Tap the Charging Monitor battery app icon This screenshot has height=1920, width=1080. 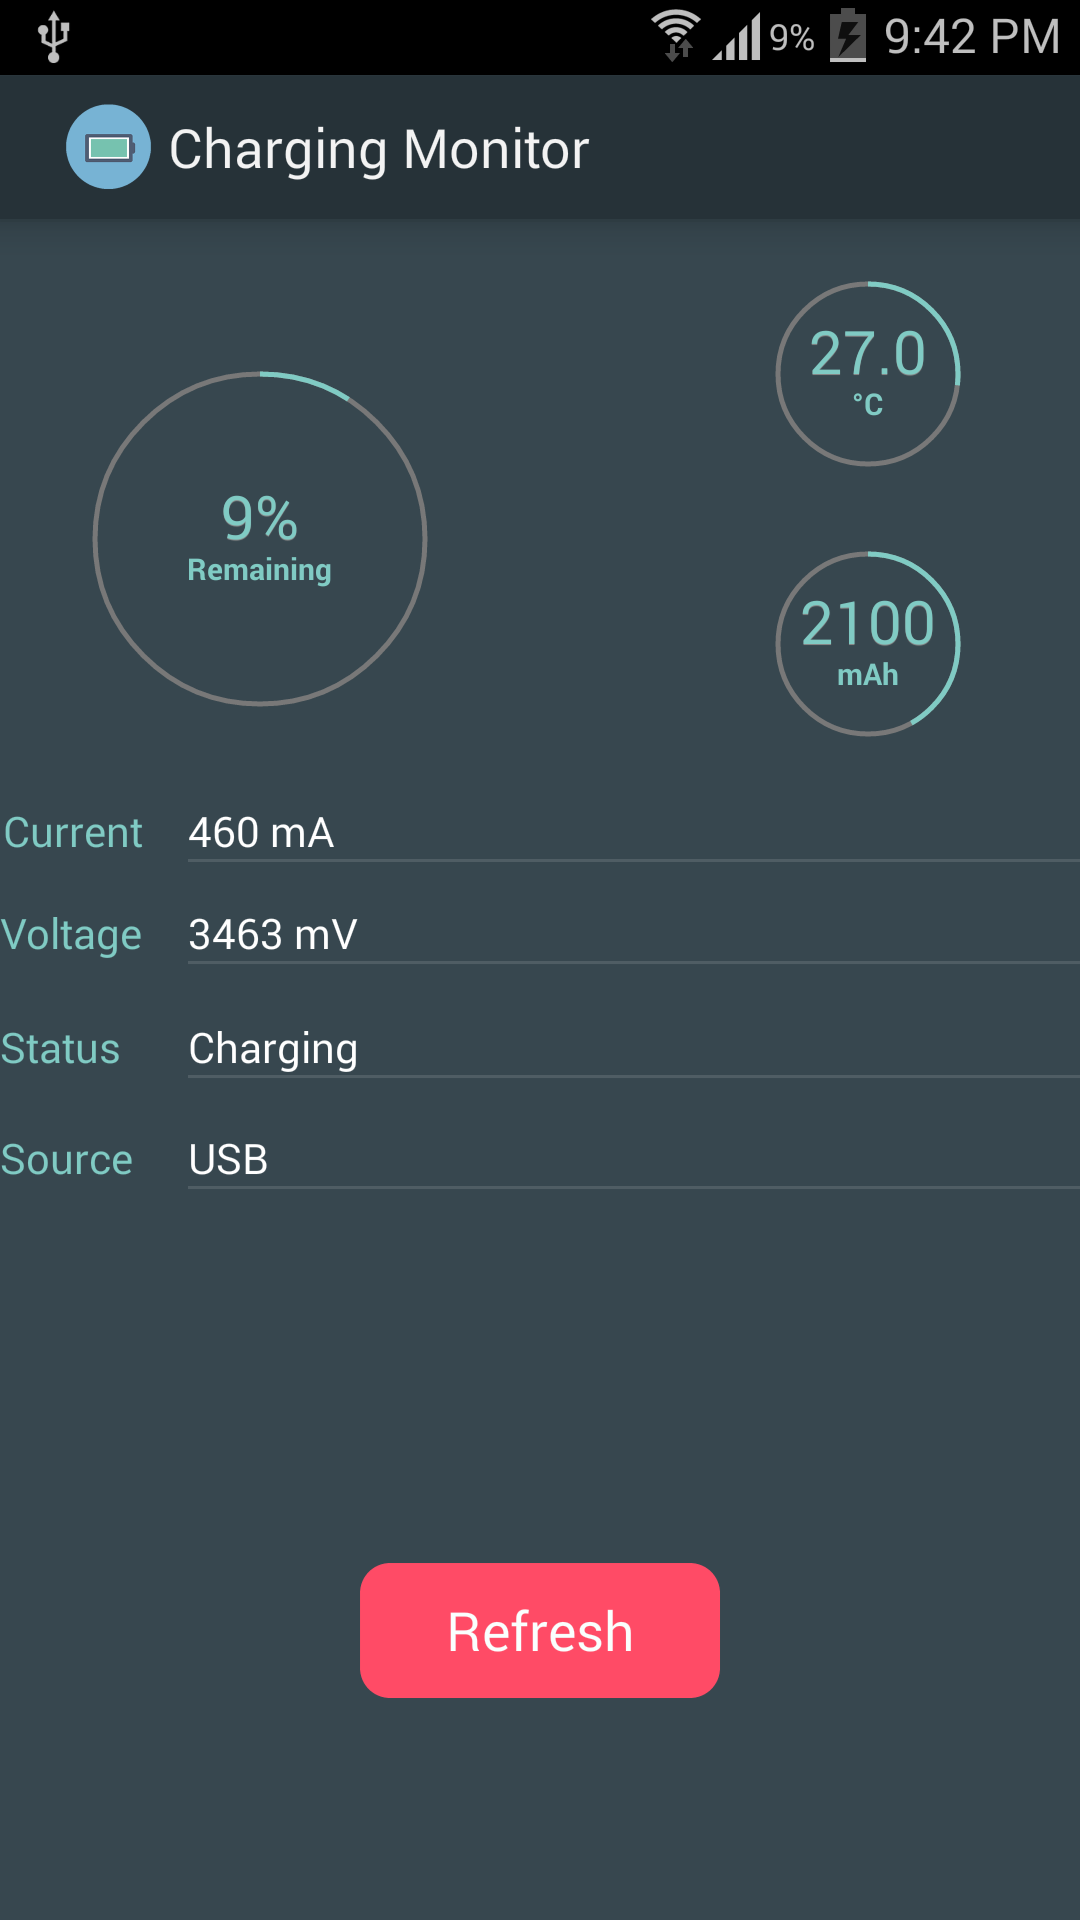pos(108,147)
